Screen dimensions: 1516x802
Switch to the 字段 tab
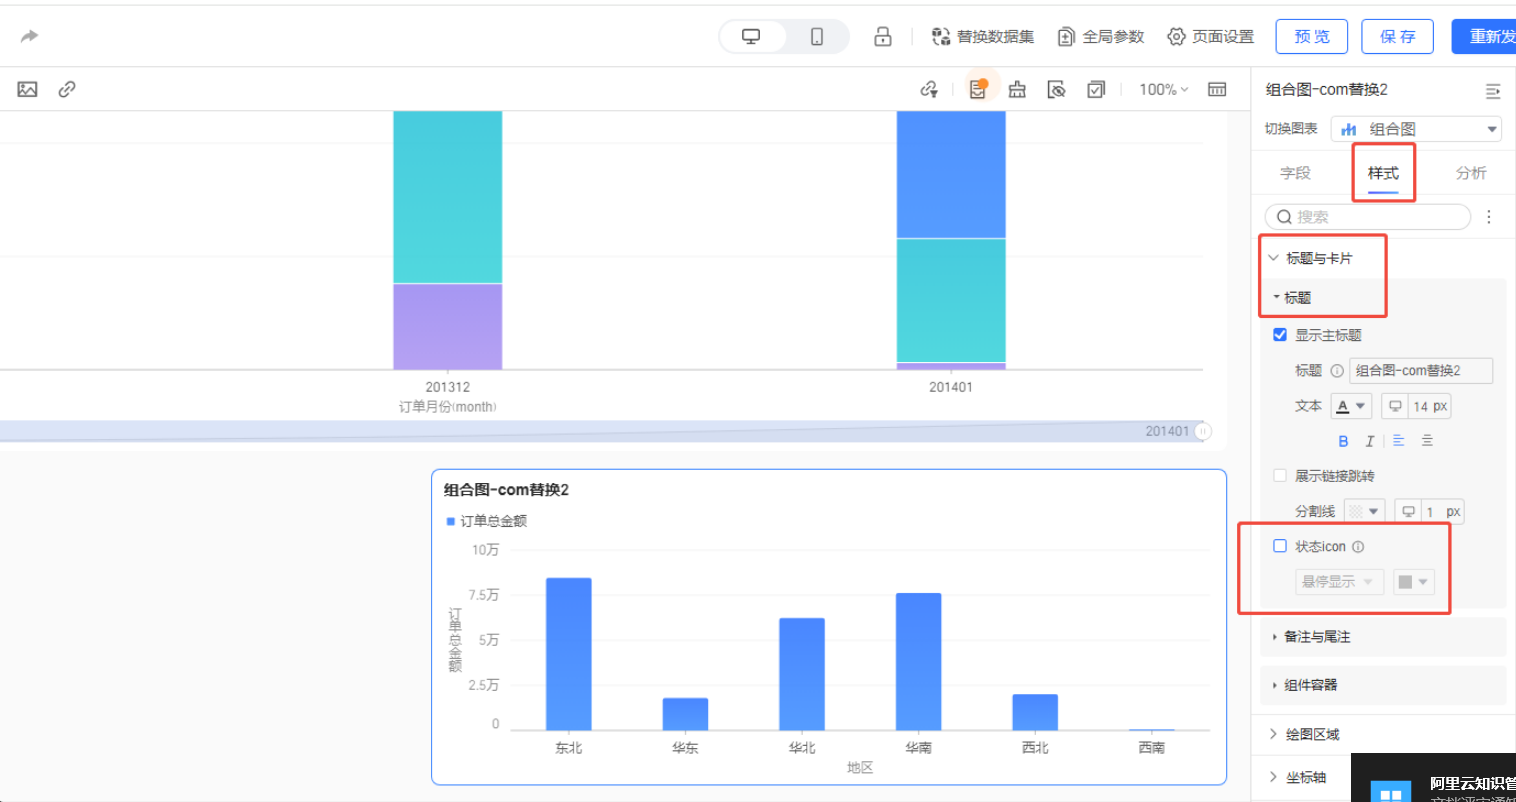click(1295, 173)
